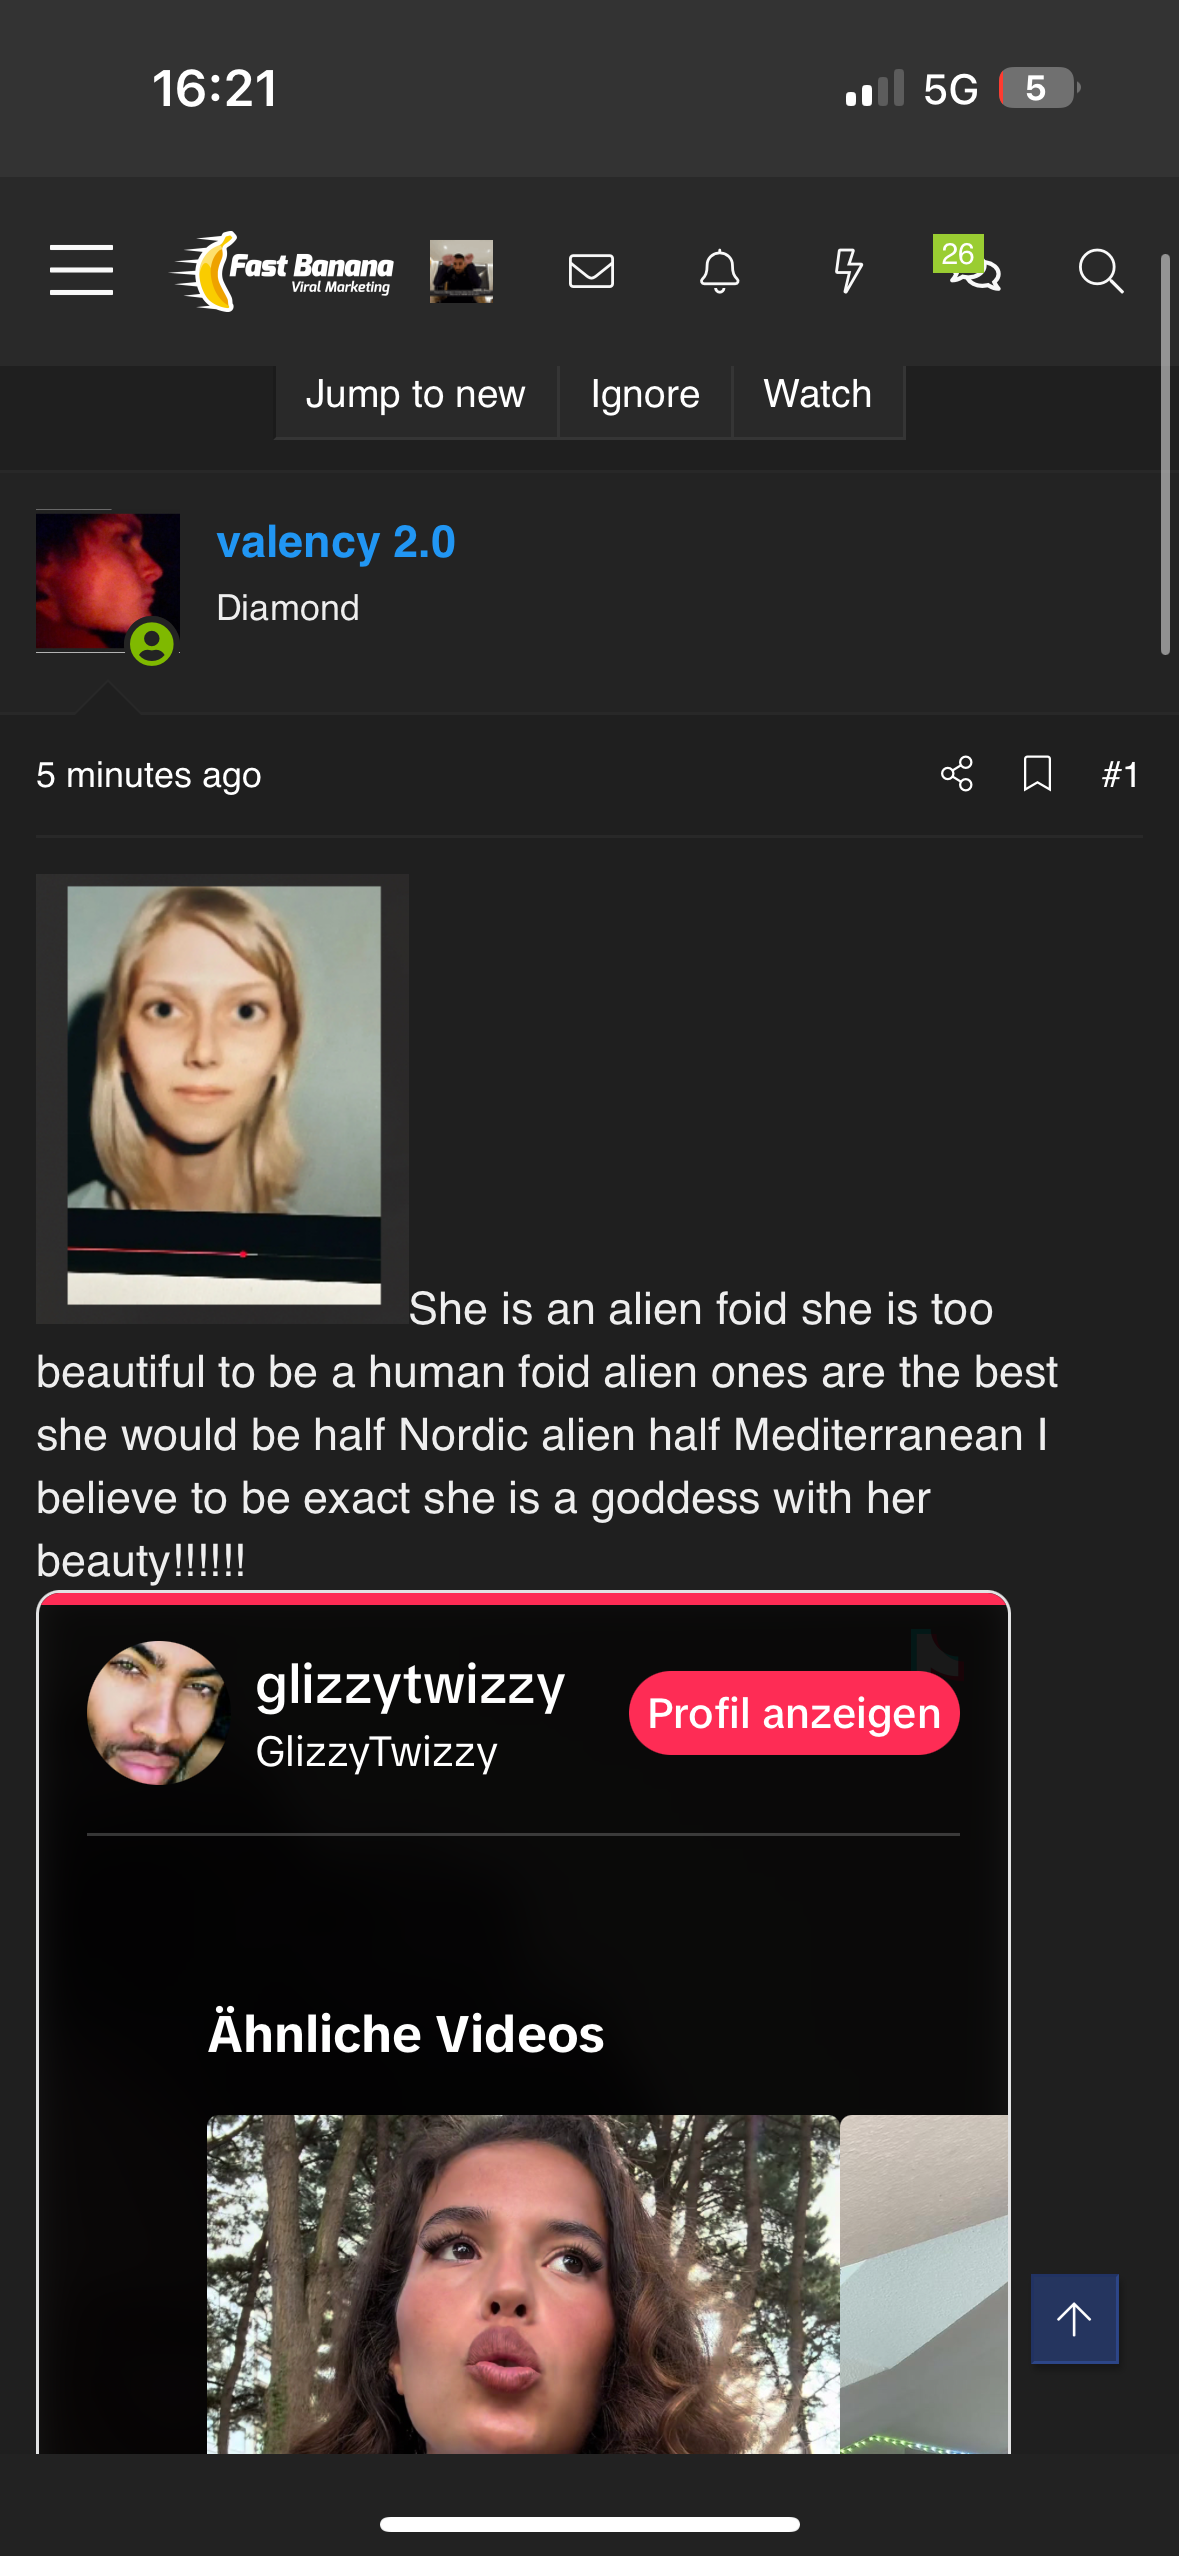Open post number #1 permalink

point(1120,775)
